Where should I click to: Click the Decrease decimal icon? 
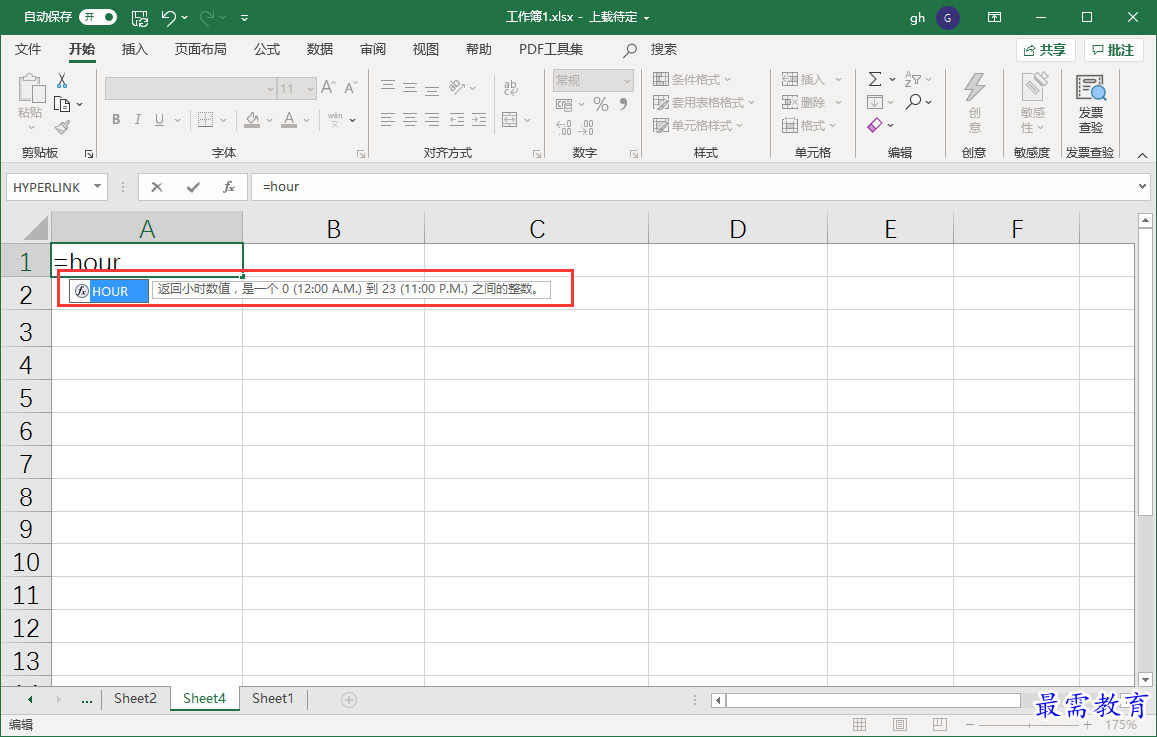click(x=586, y=128)
